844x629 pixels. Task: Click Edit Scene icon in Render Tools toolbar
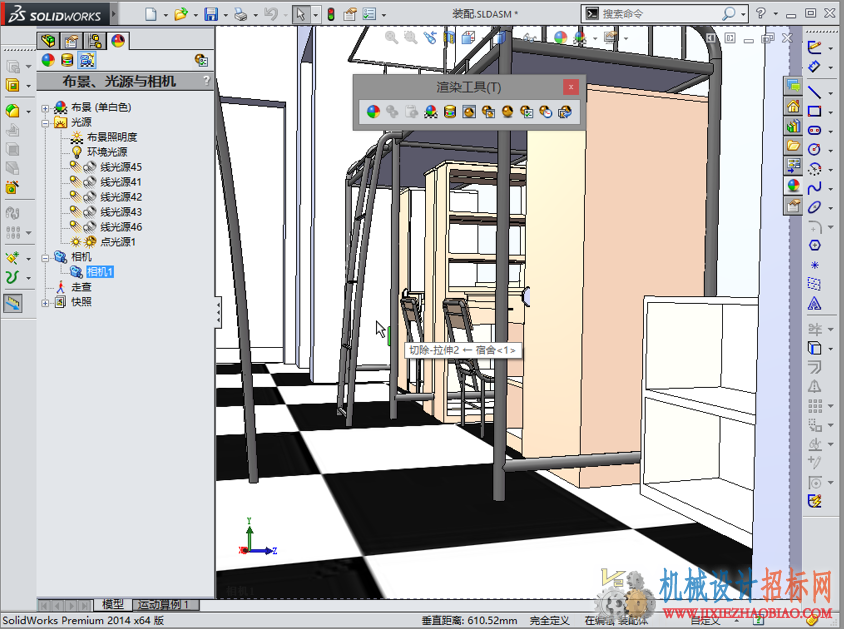click(431, 111)
